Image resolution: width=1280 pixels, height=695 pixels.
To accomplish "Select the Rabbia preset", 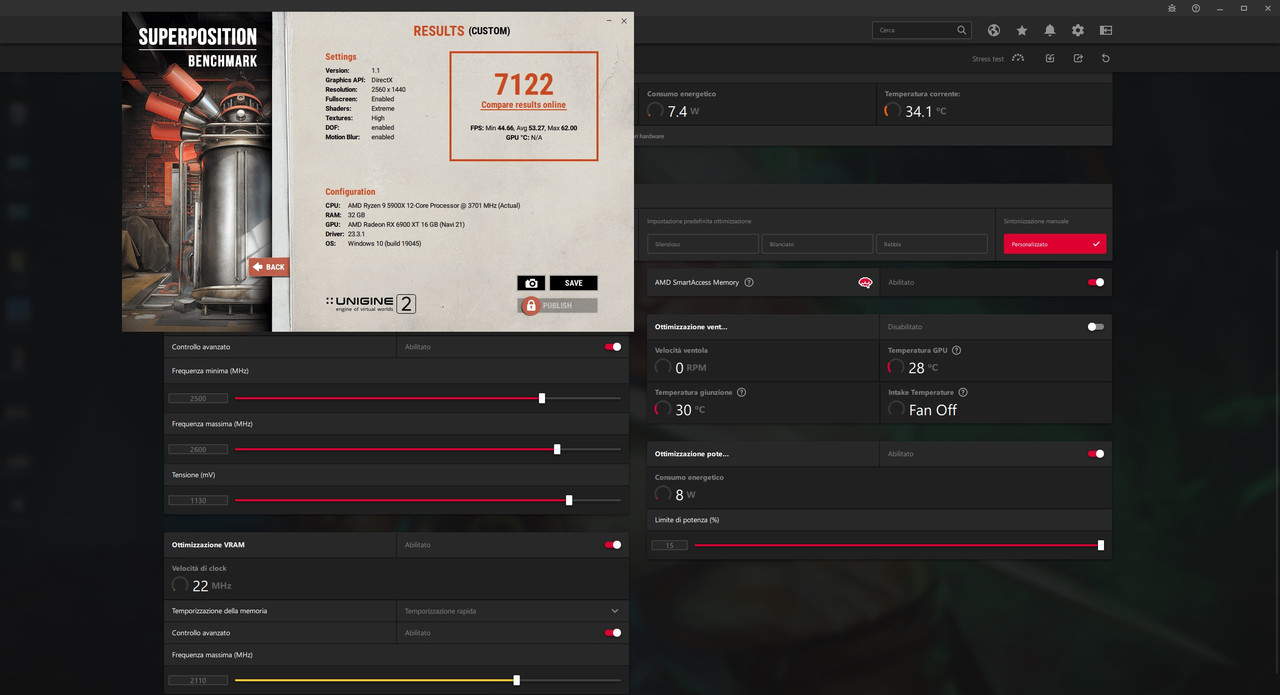I will (931, 244).
